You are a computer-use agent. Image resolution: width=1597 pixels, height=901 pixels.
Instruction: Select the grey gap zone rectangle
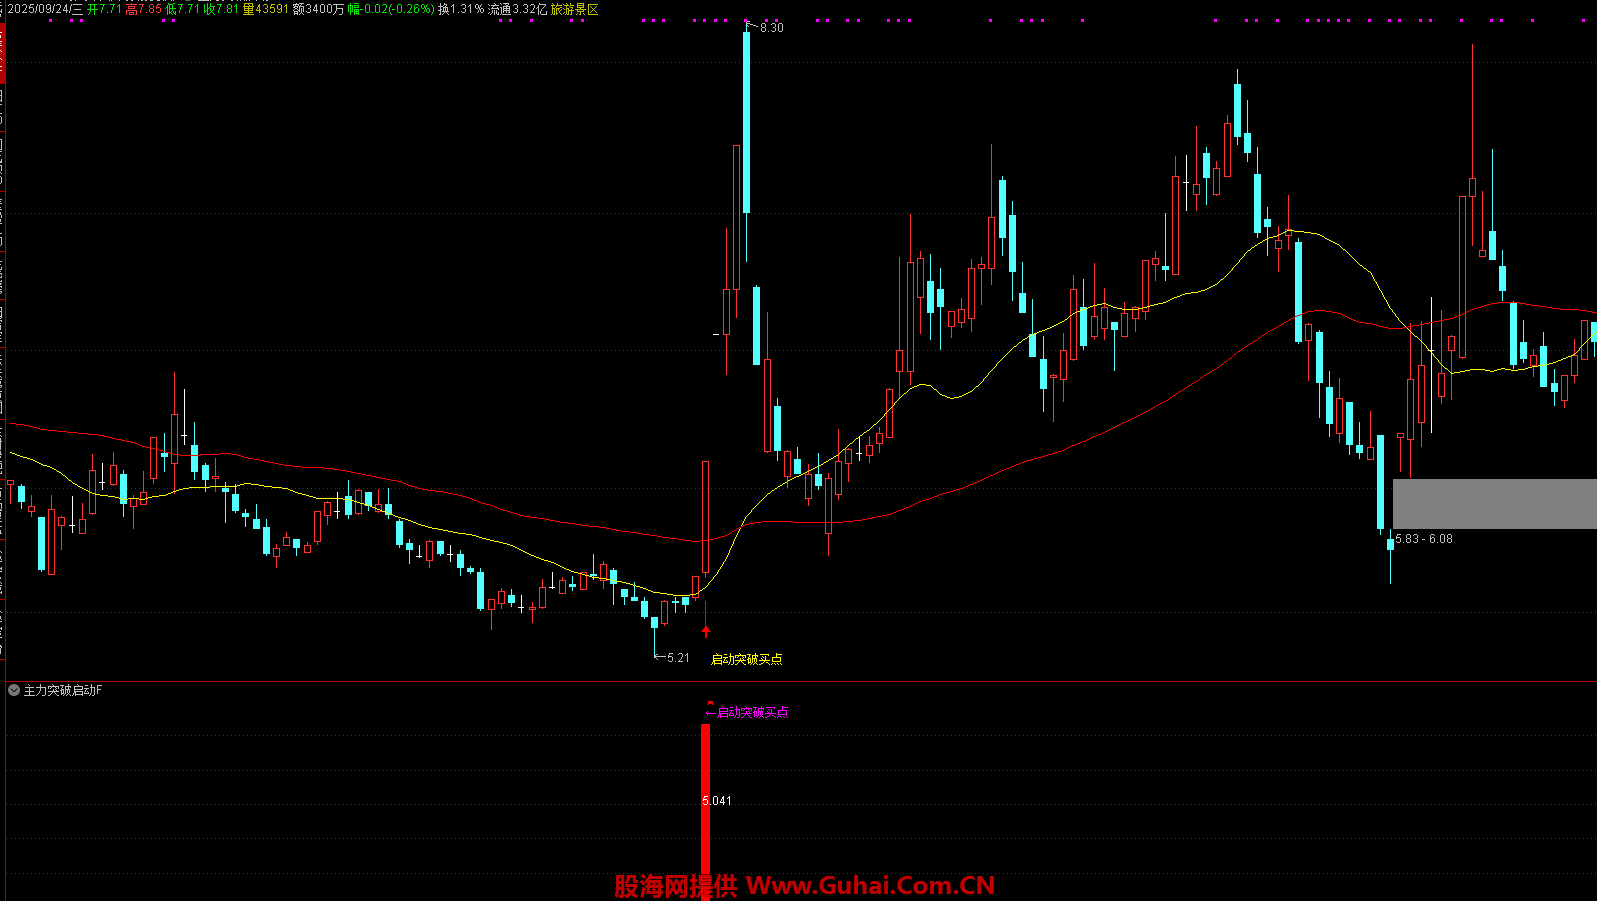pyautogui.click(x=1494, y=504)
